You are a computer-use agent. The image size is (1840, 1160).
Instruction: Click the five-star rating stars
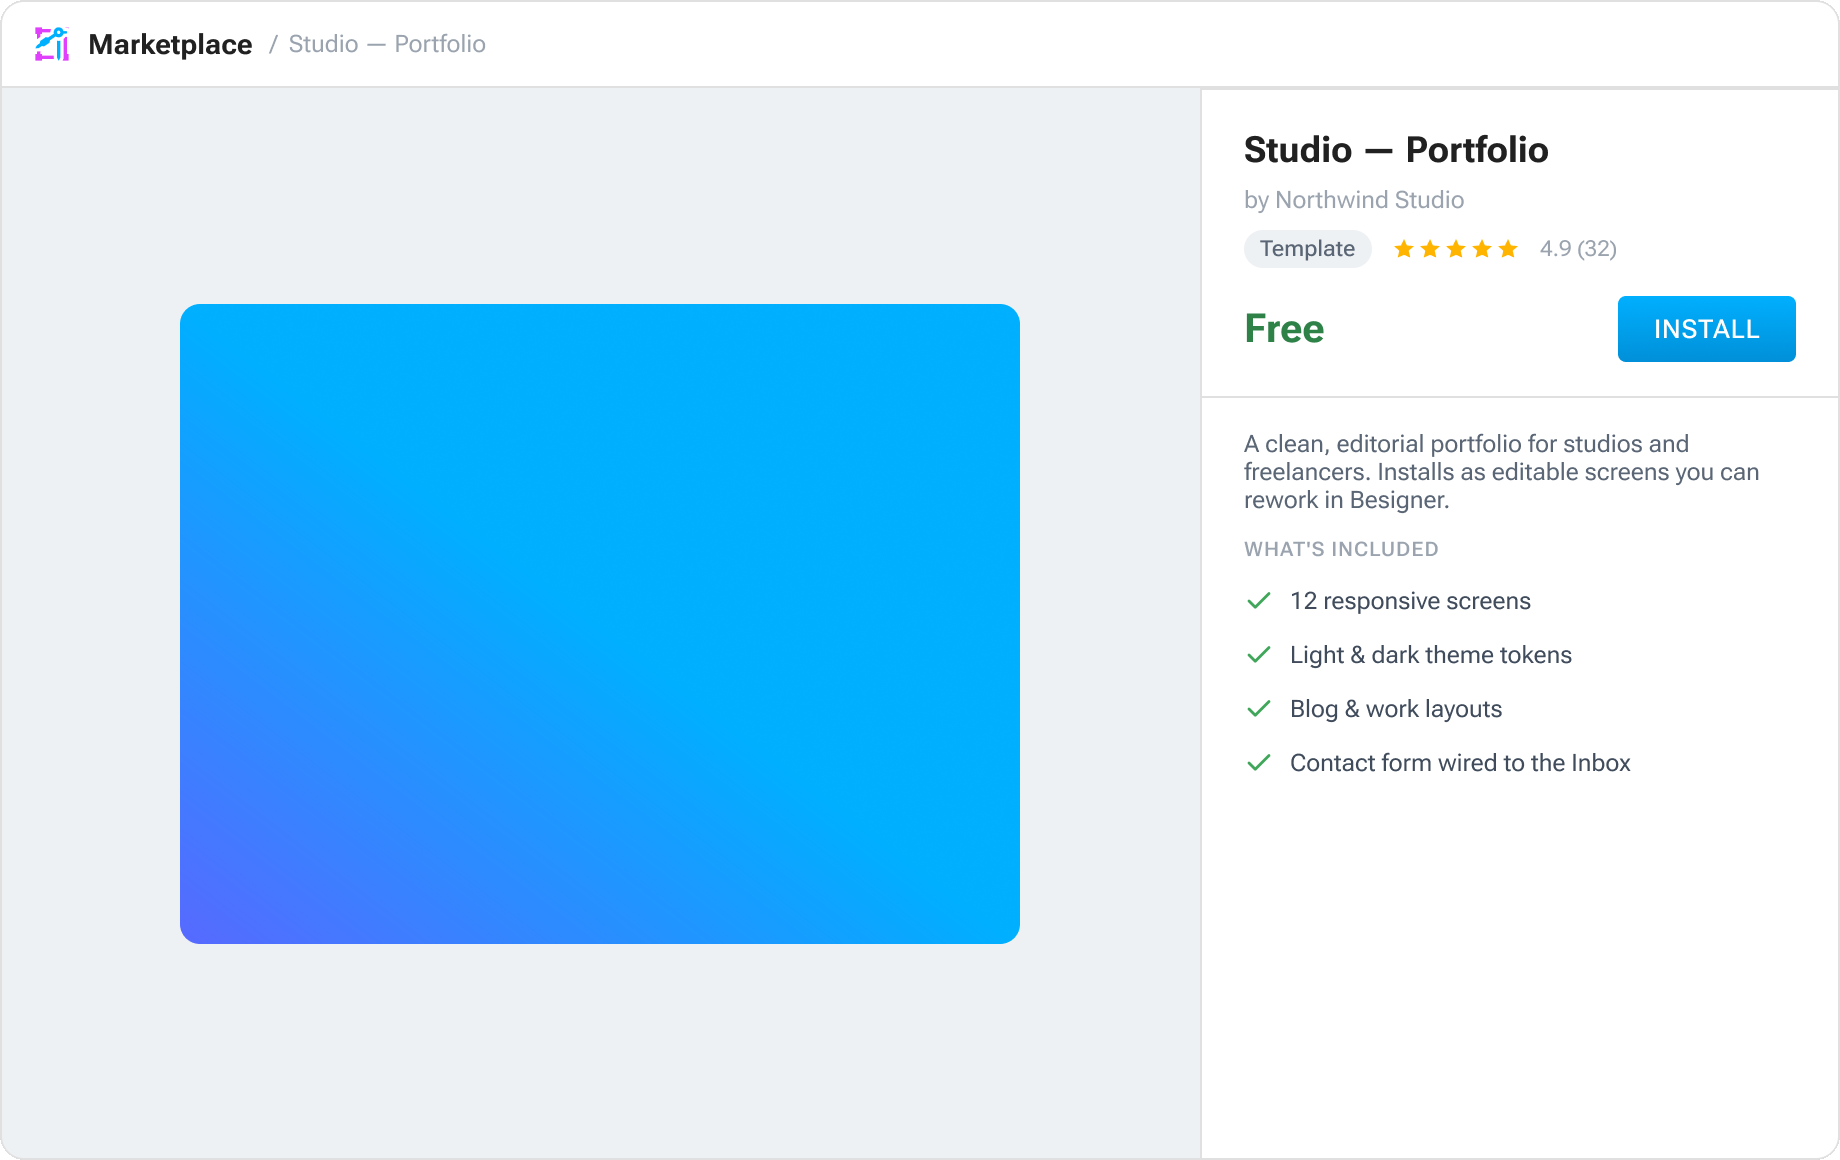point(1456,249)
